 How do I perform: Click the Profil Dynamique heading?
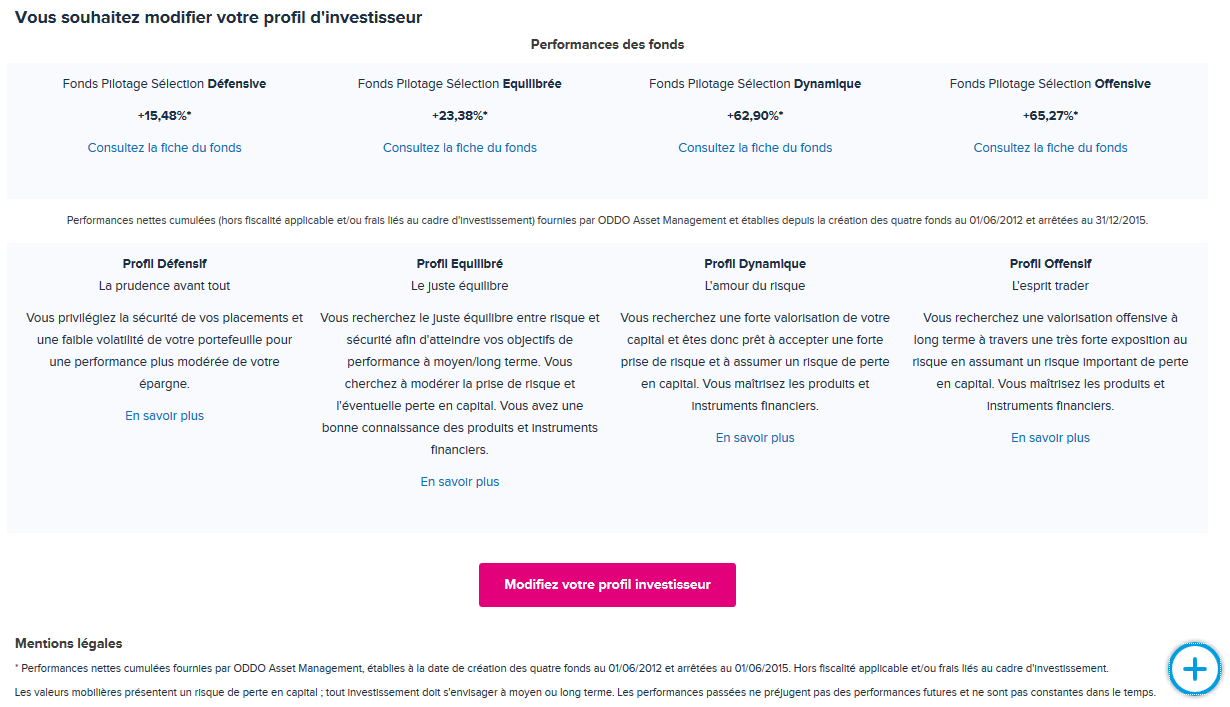755,264
